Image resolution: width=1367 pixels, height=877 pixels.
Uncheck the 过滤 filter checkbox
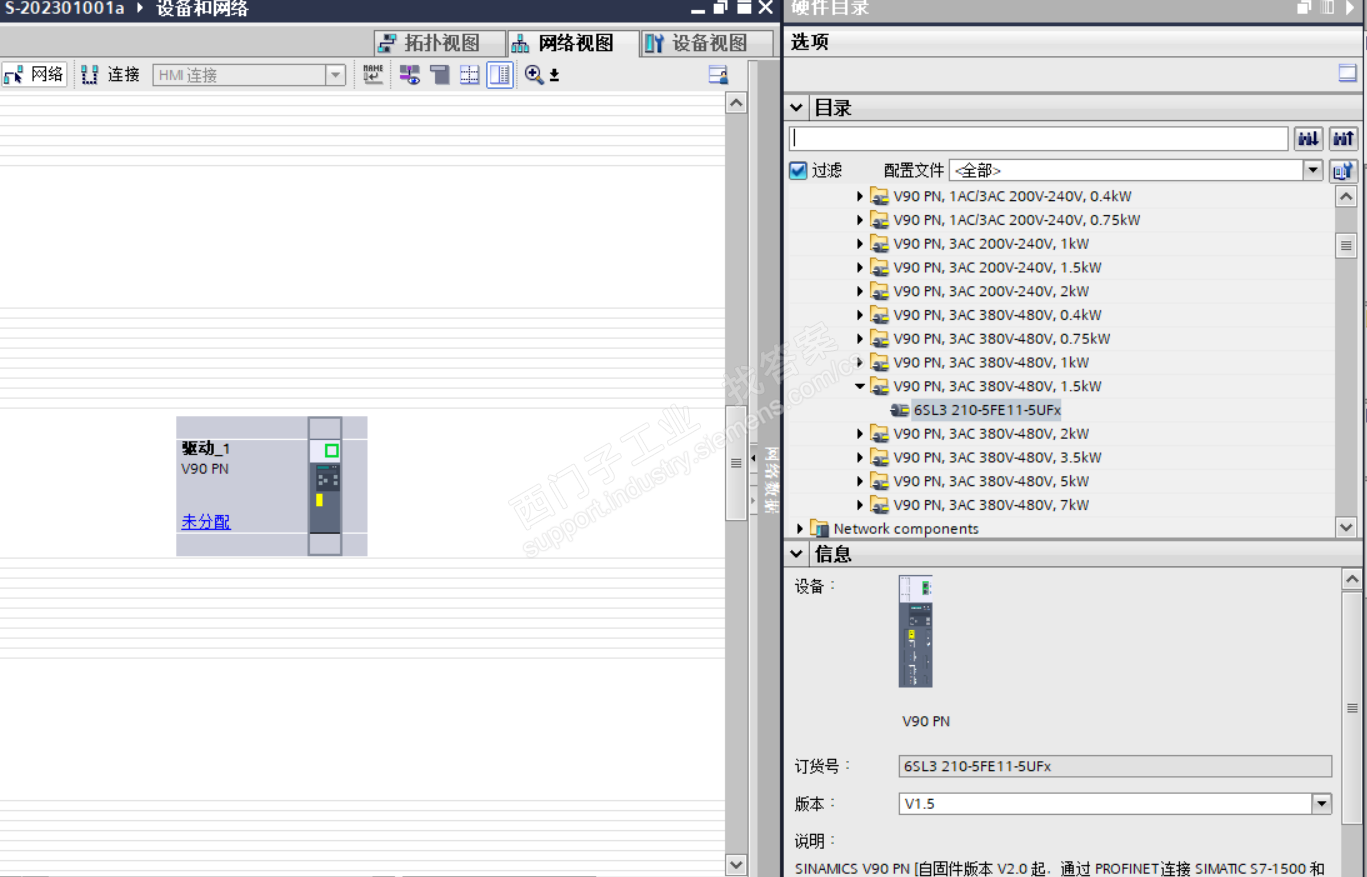(x=798, y=171)
